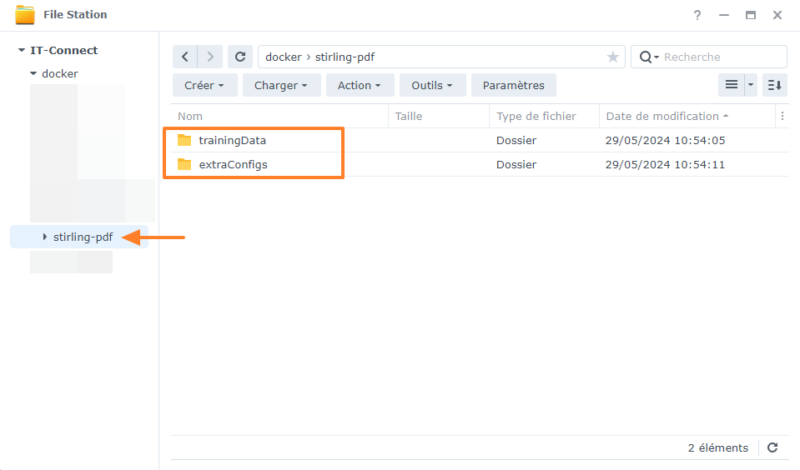The height and width of the screenshot is (470, 800).
Task: Switch to list view mode icon
Action: (732, 85)
